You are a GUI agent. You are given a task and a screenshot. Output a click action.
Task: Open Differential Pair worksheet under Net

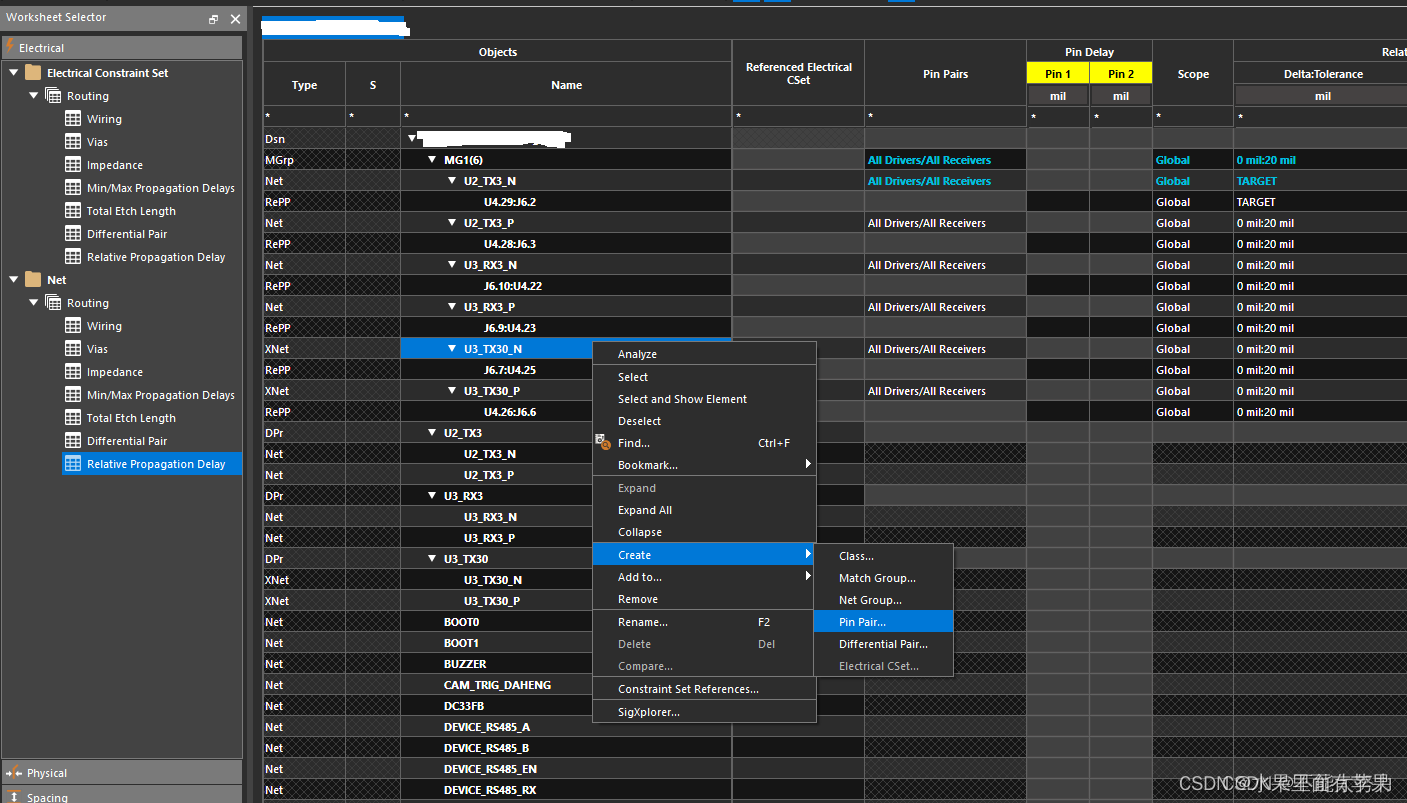pyautogui.click(x=126, y=441)
